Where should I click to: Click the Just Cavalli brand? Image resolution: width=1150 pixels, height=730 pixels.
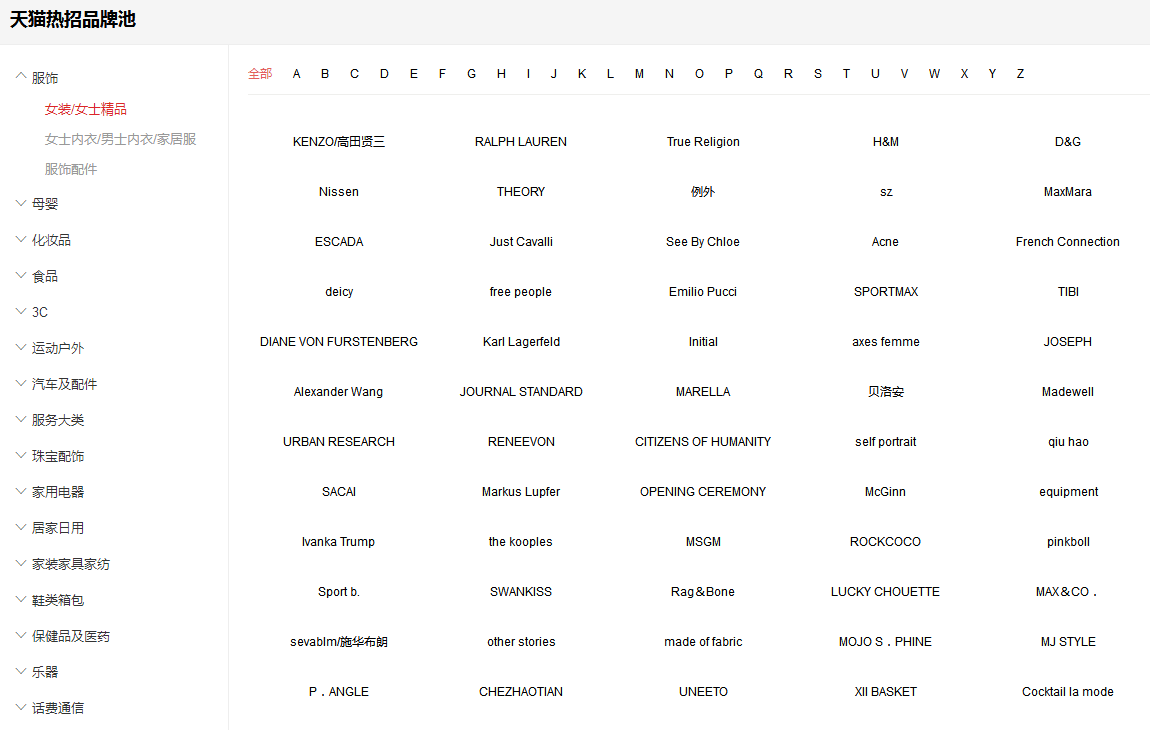(521, 241)
